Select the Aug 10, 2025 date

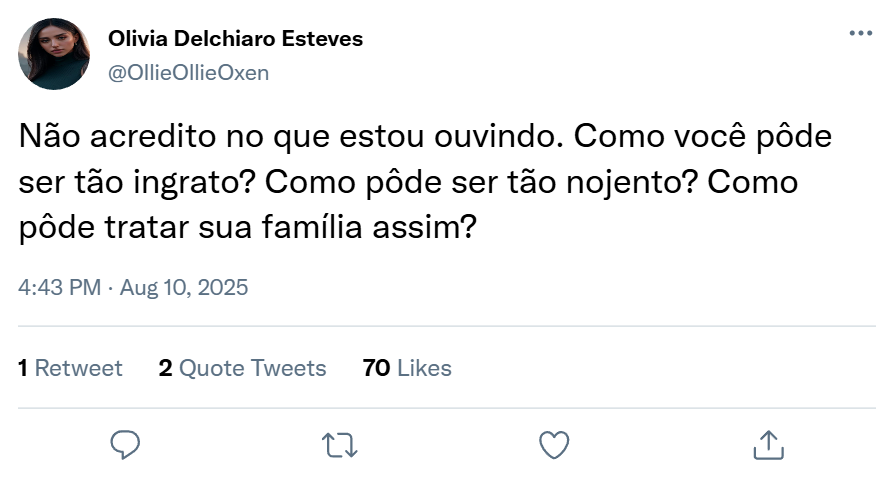[x=184, y=288]
